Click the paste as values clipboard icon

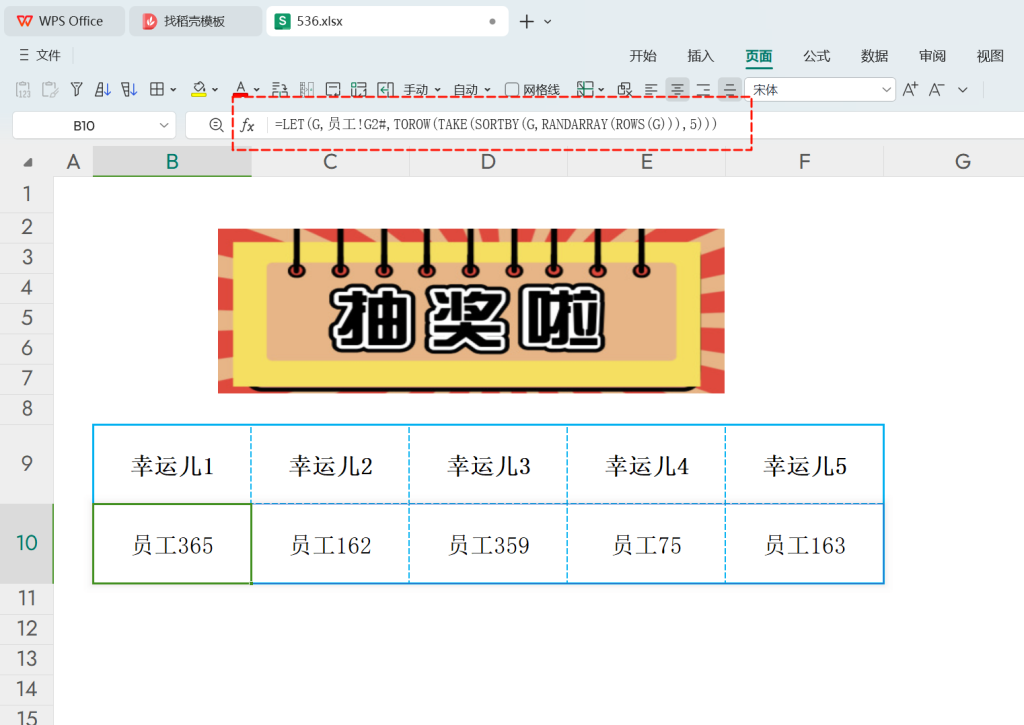23,89
